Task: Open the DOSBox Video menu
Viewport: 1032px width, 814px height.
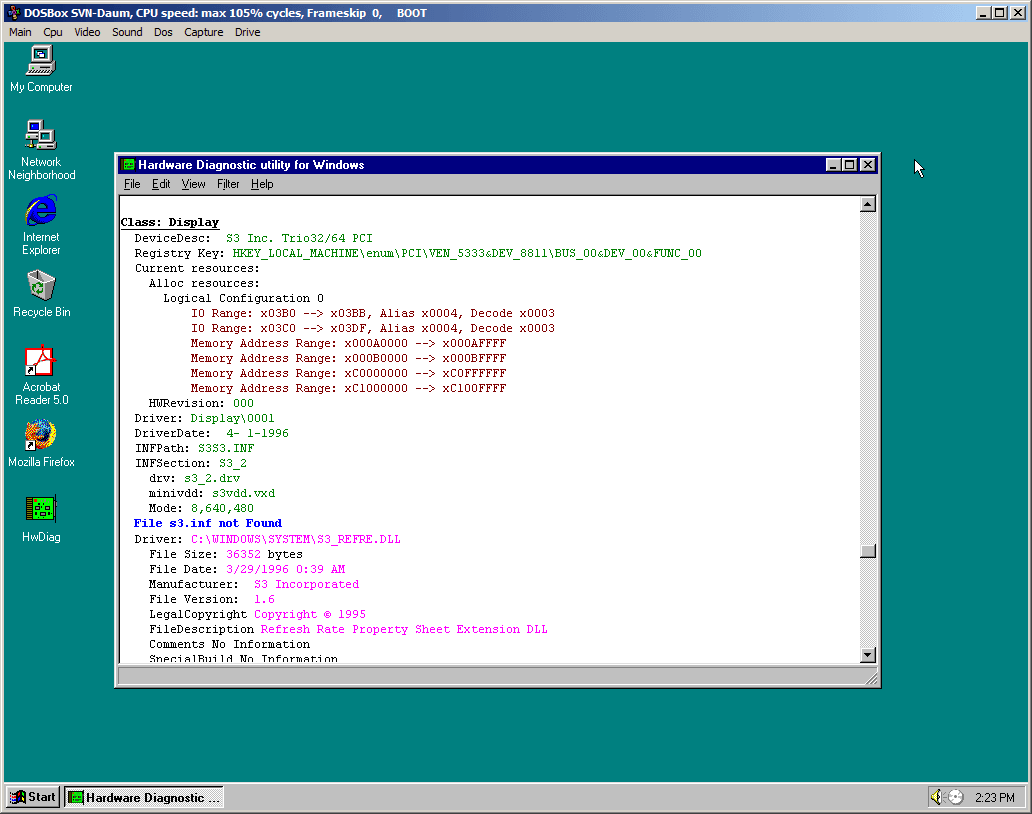Action: 87,32
